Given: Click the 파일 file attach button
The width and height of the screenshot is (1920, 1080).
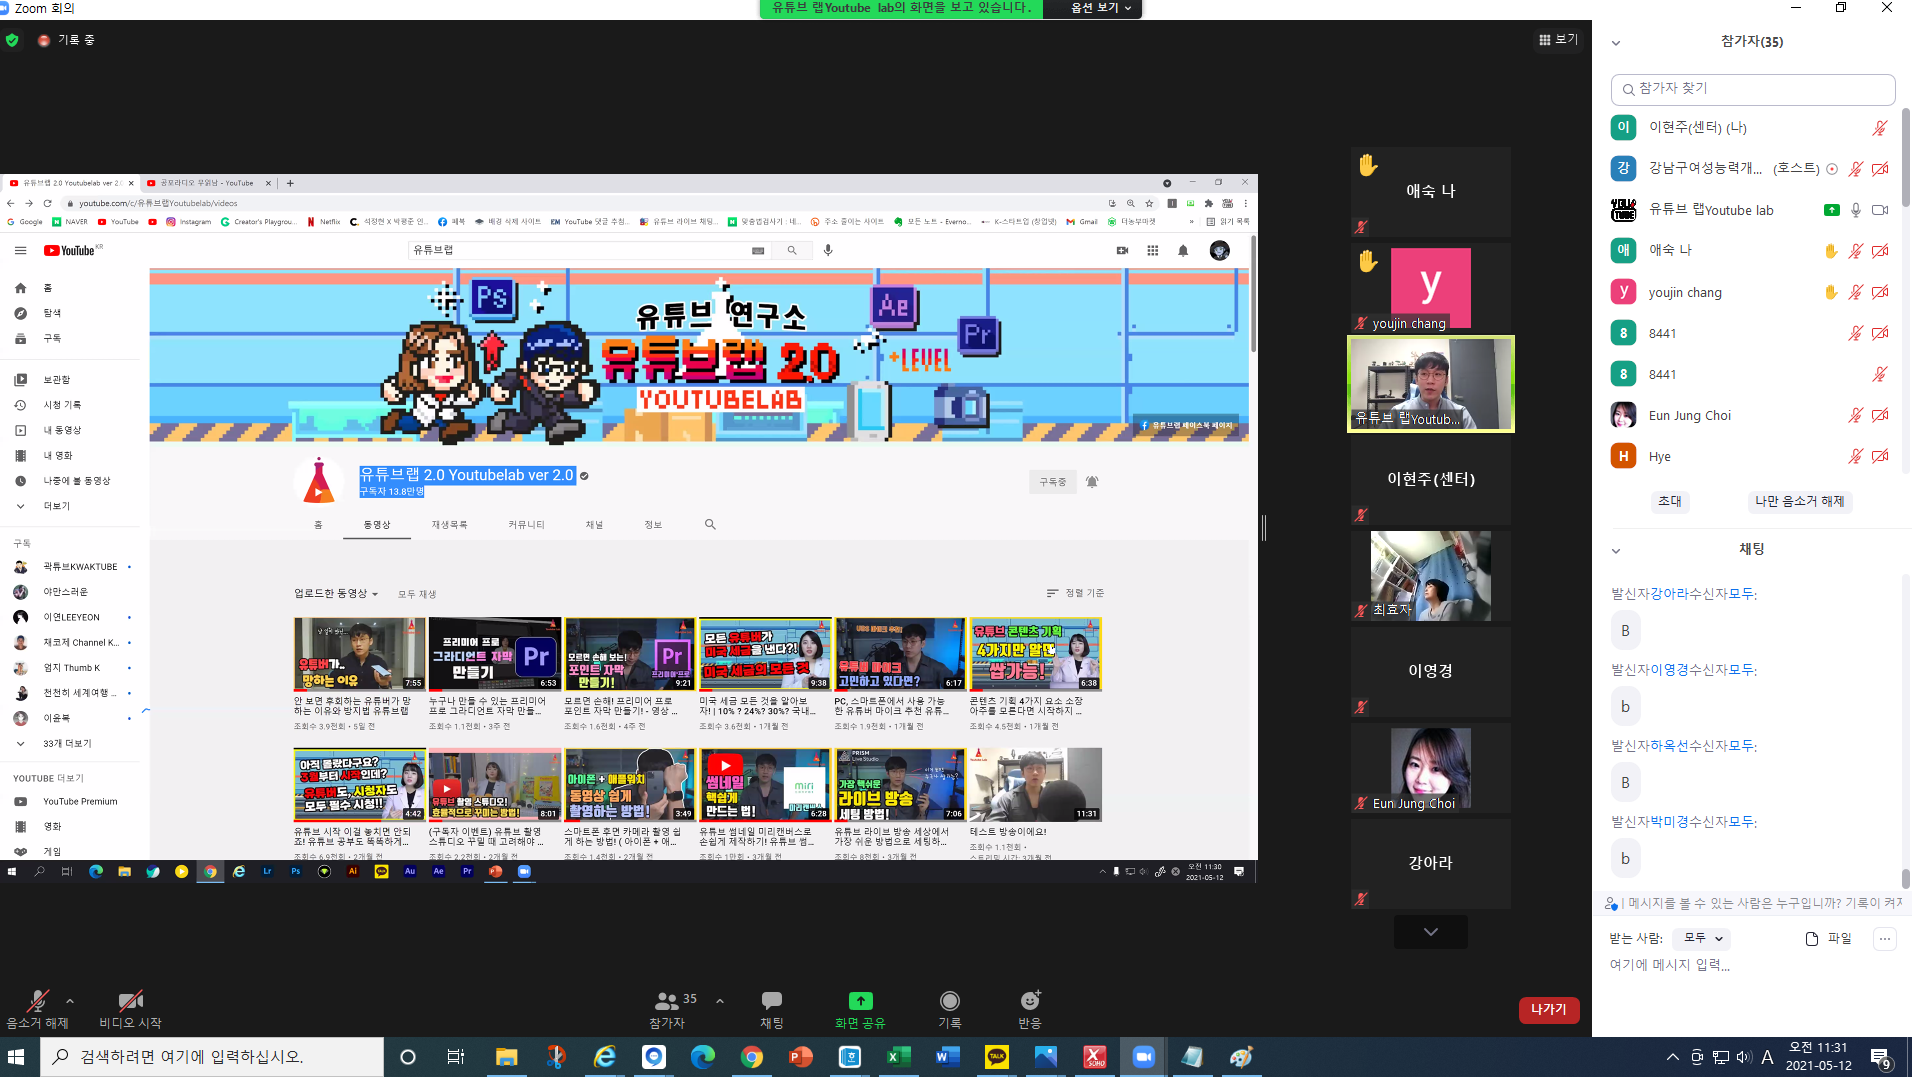Looking at the screenshot, I should click(1829, 938).
